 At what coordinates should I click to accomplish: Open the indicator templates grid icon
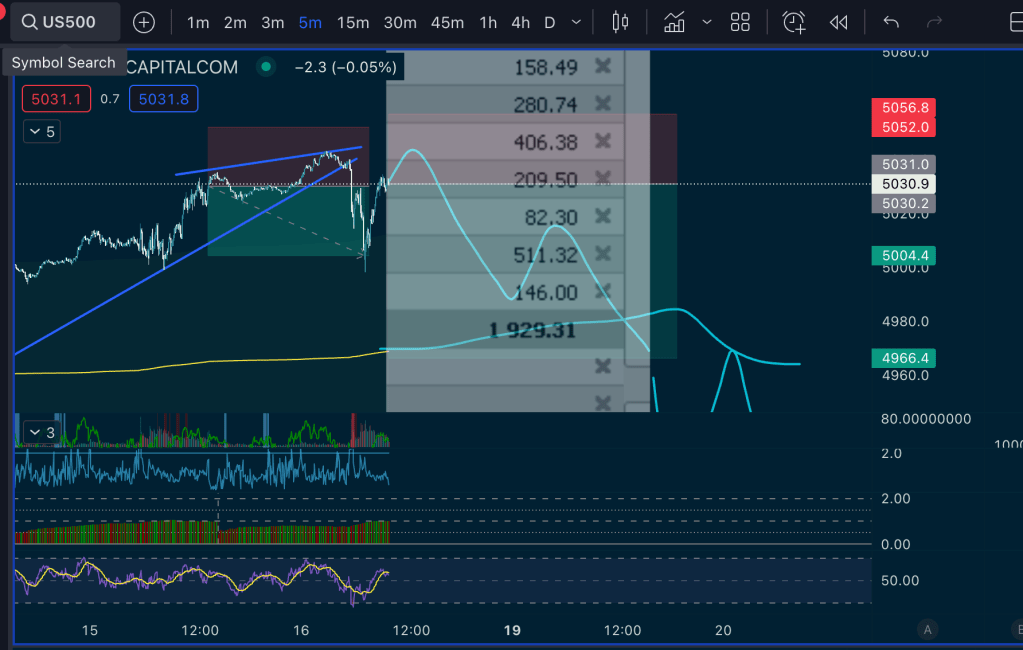tap(740, 22)
